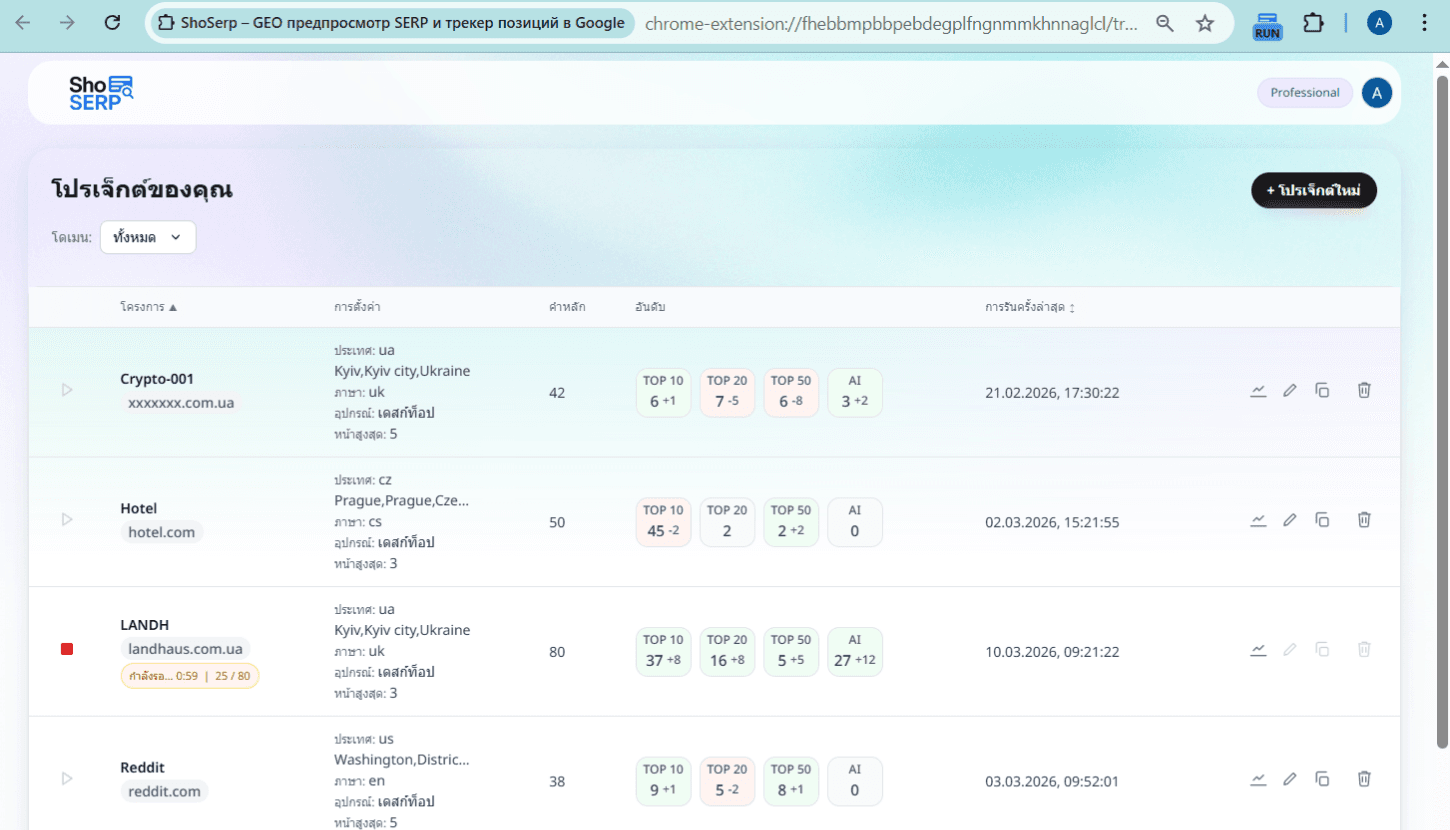1450x830 pixels.
Task: Open the browser zoom magnifier icon
Action: click(x=1164, y=23)
